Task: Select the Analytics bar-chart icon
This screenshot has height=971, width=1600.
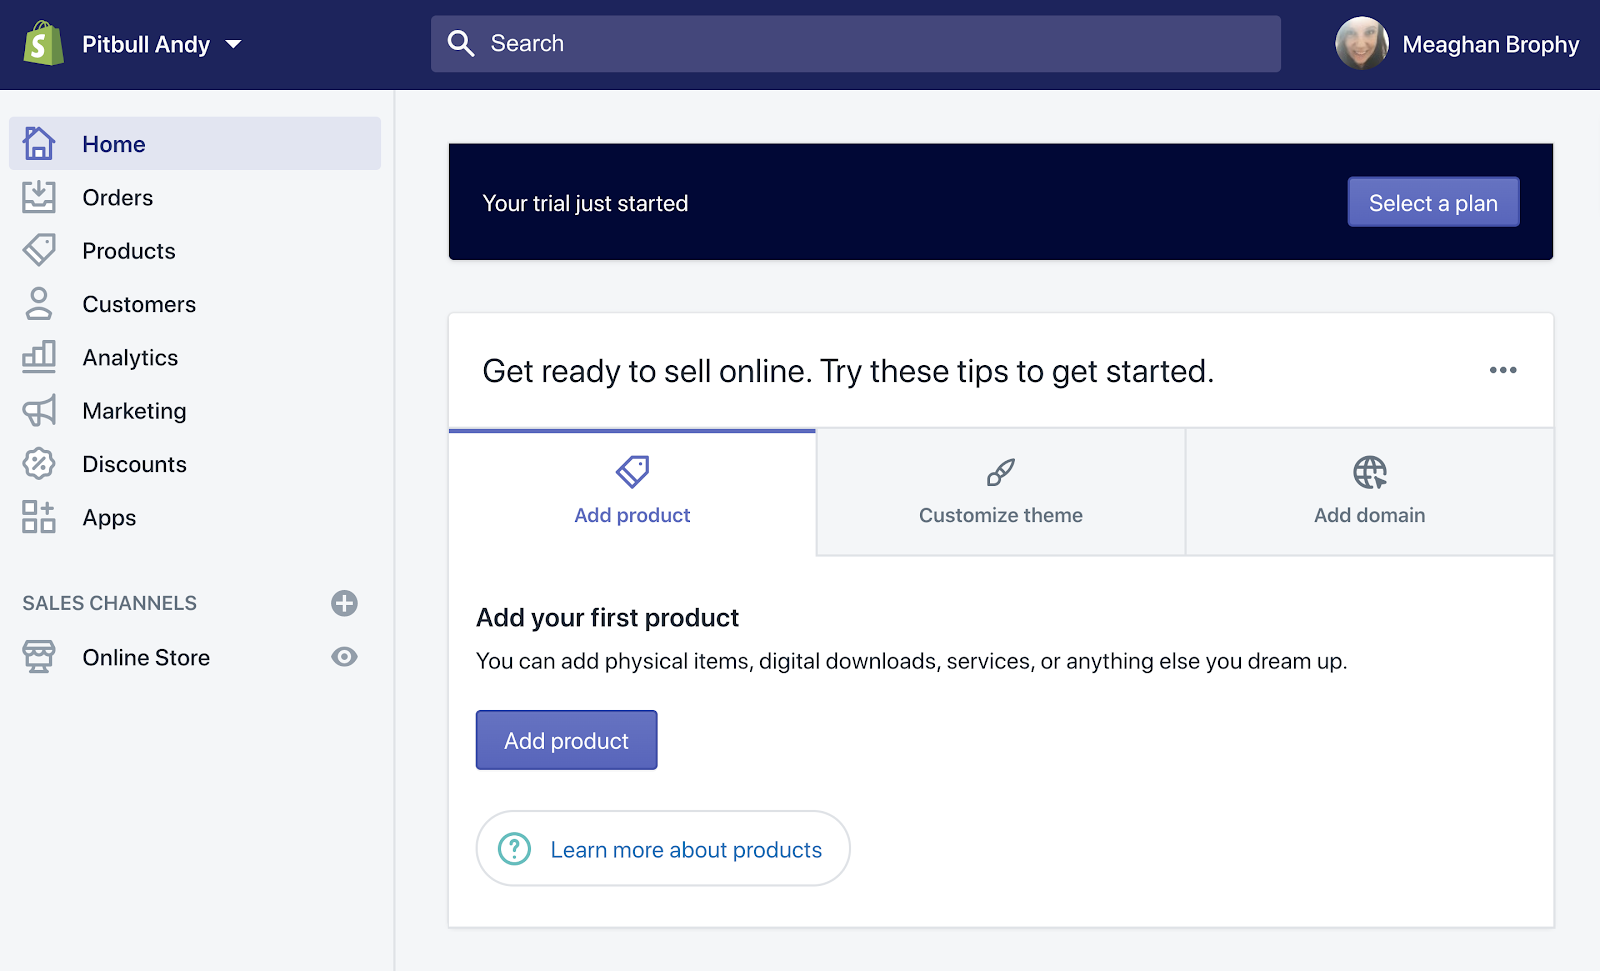Action: (x=39, y=357)
